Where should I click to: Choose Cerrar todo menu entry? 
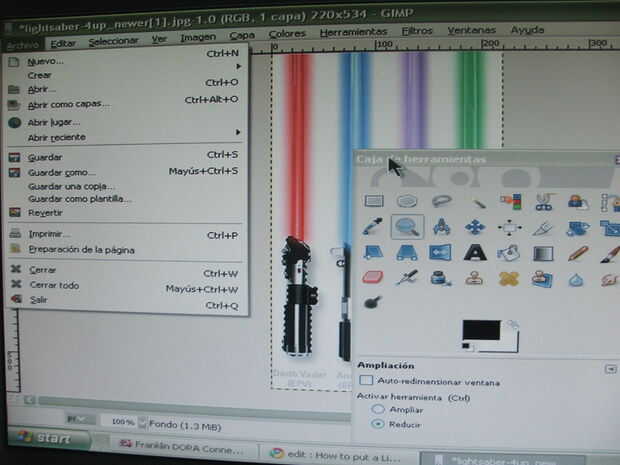pos(126,285)
